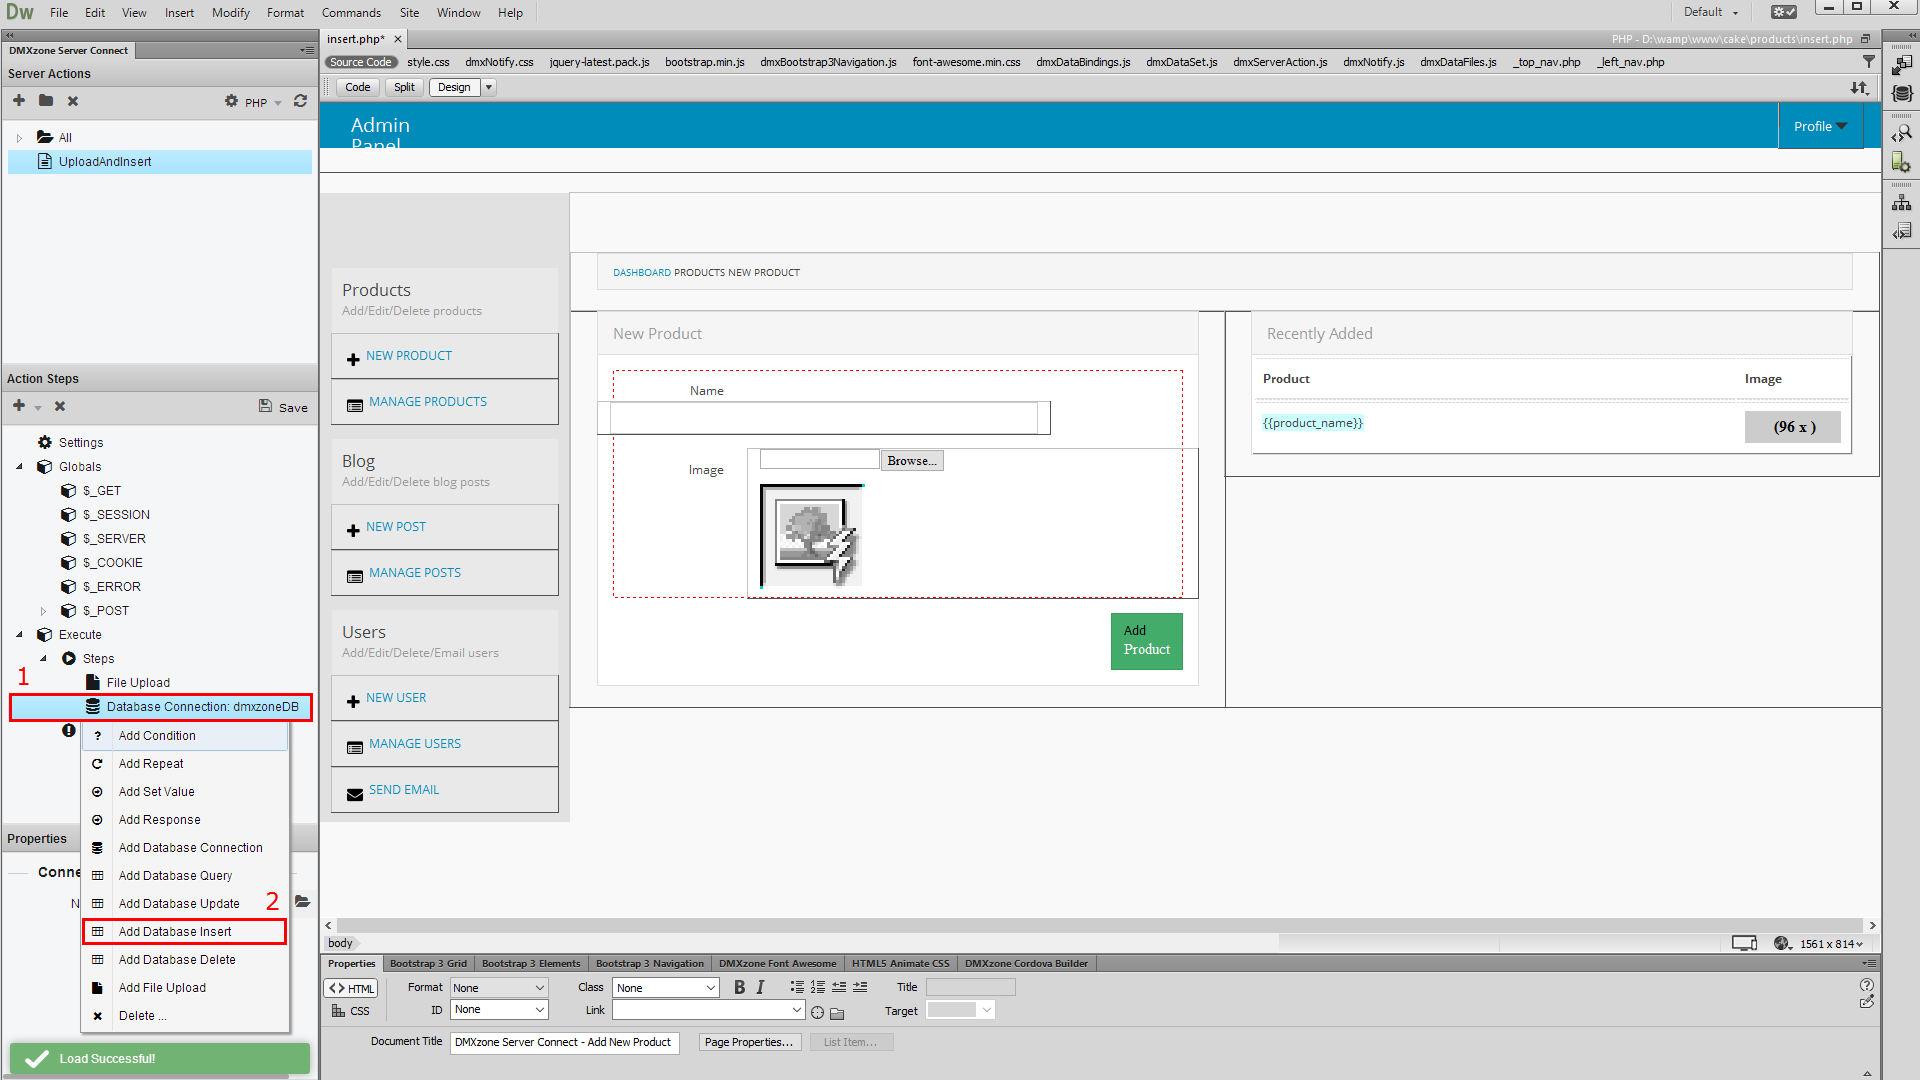Open the Default workspace dropdown

click(x=1711, y=12)
